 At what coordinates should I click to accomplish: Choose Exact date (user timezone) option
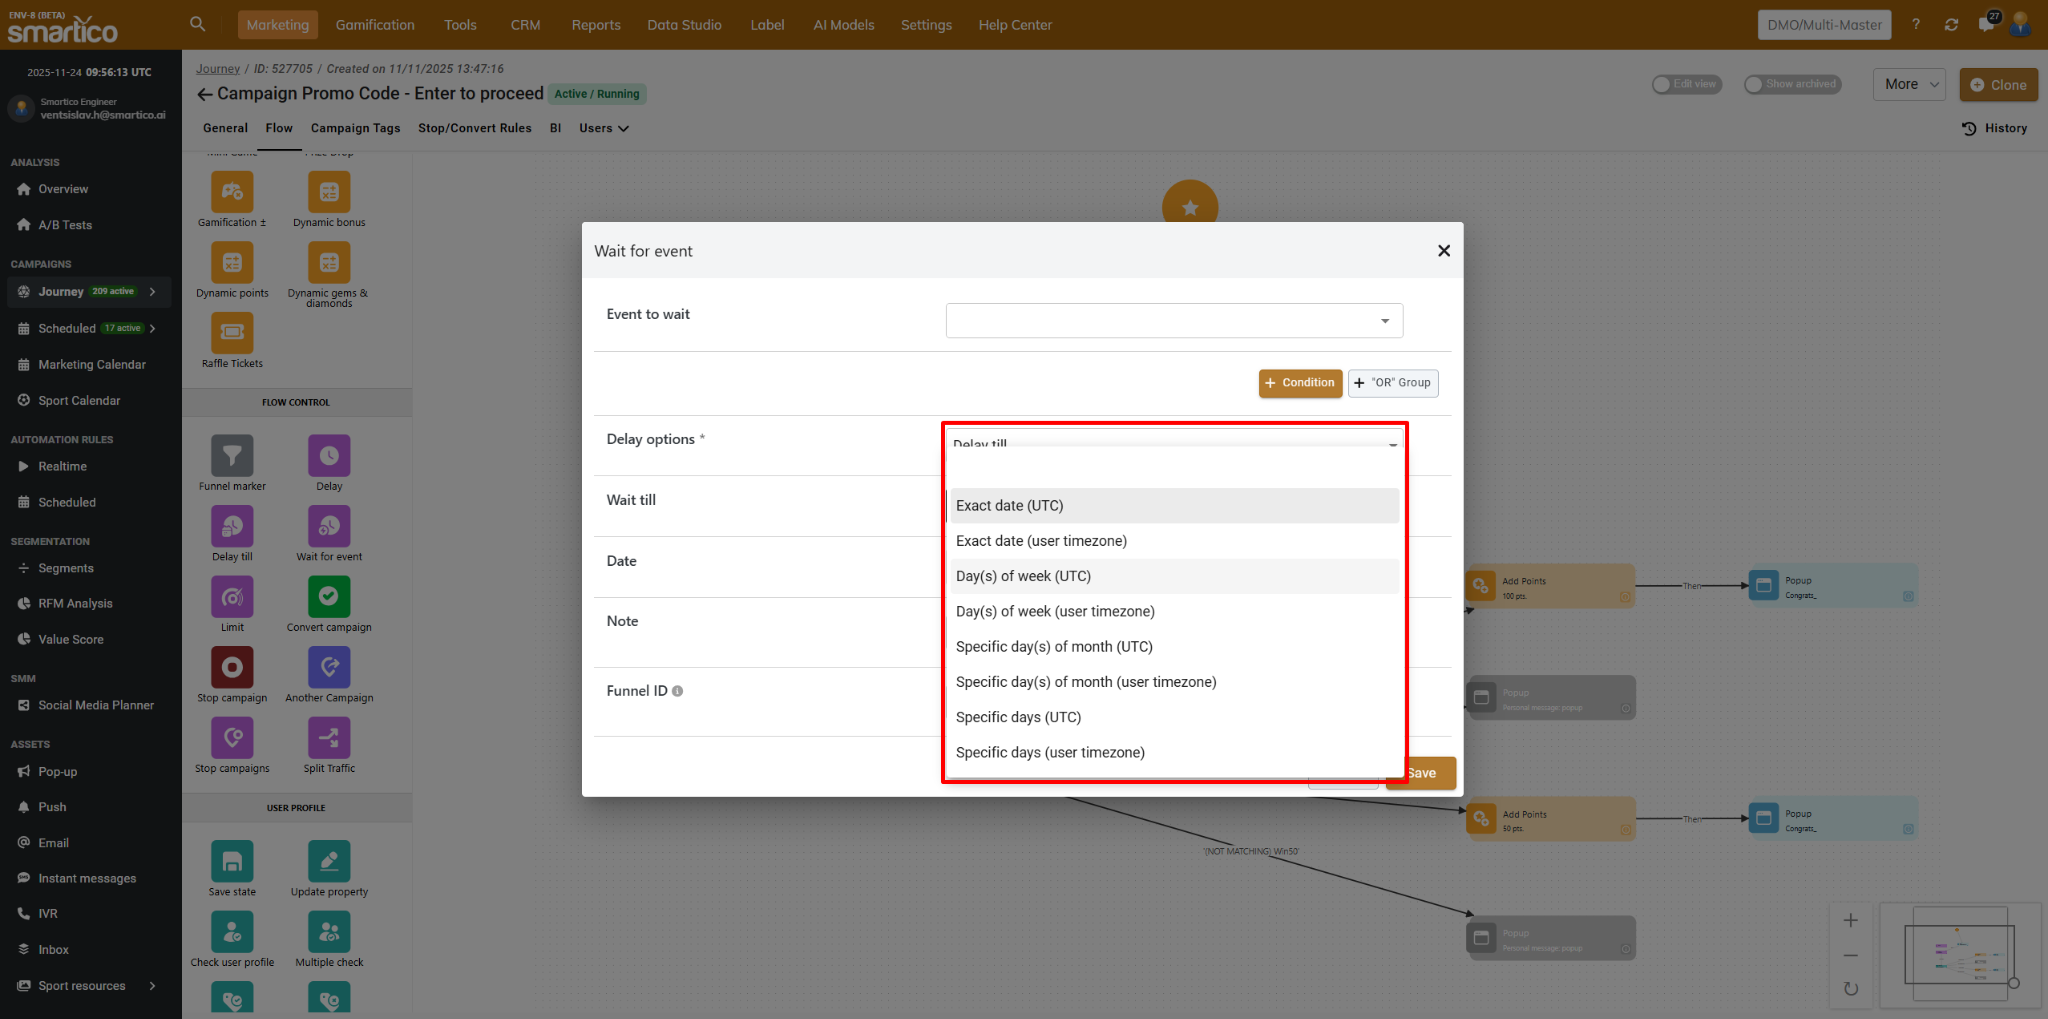[1041, 541]
